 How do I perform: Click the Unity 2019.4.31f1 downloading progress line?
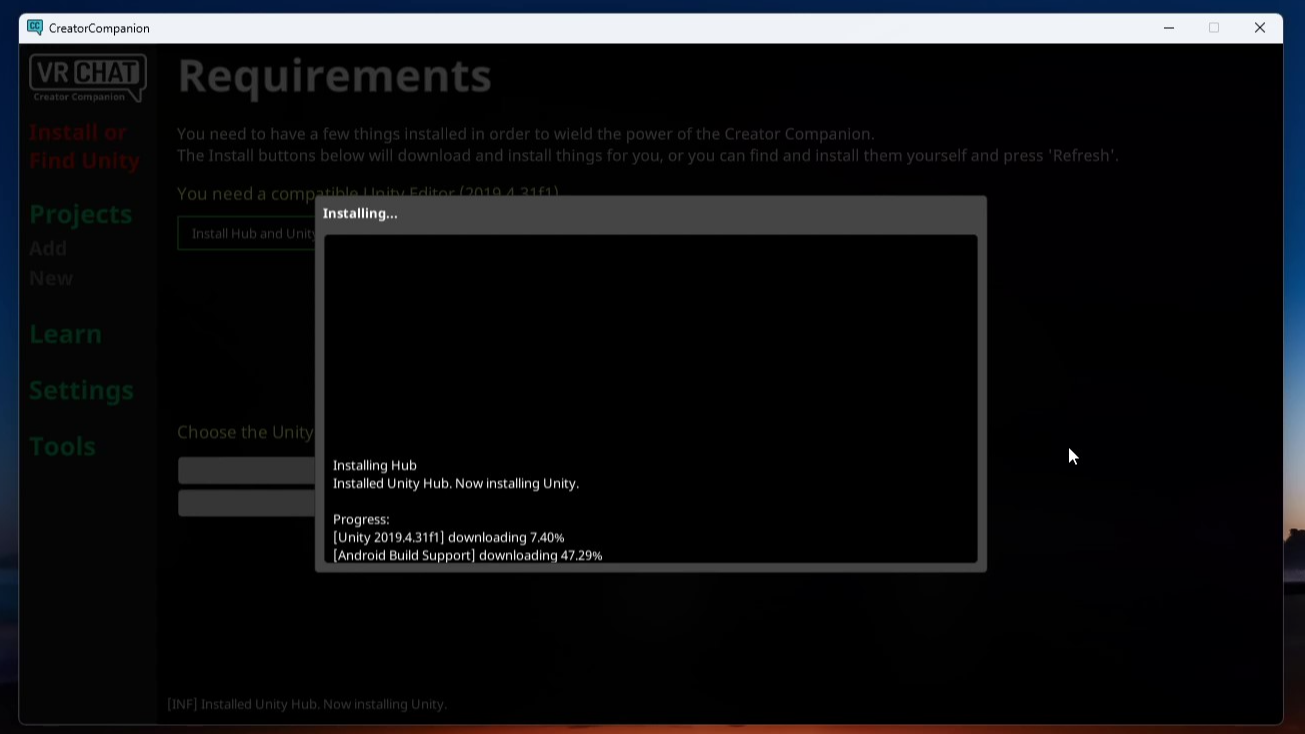click(x=449, y=537)
